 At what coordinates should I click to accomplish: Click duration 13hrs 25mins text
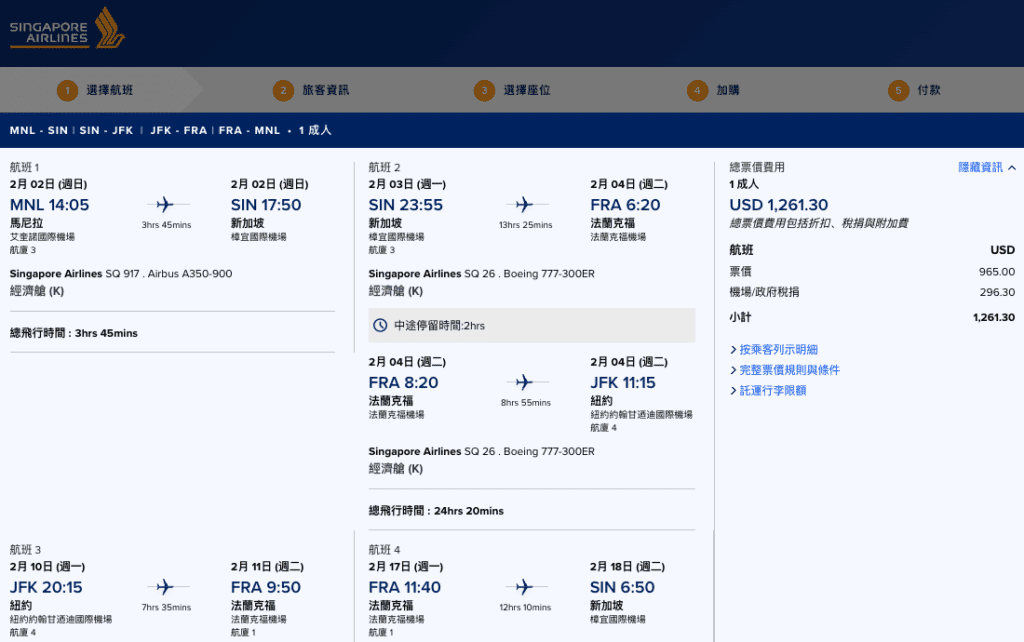[526, 225]
